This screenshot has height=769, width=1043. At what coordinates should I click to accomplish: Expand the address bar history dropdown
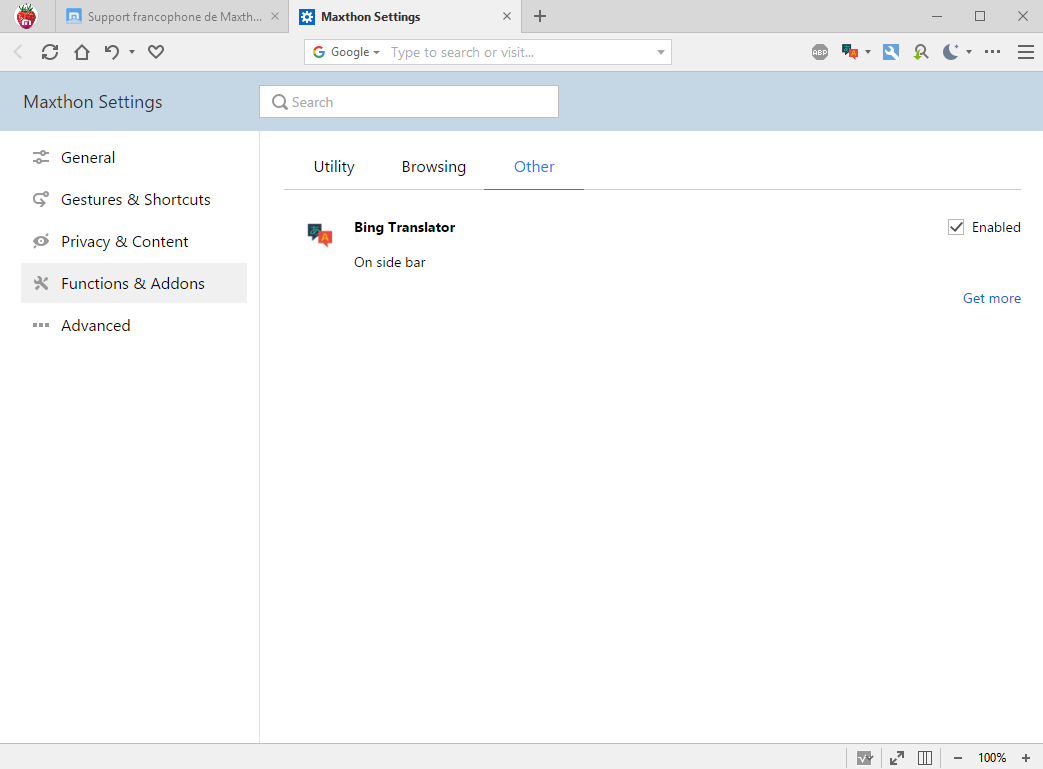(x=661, y=52)
